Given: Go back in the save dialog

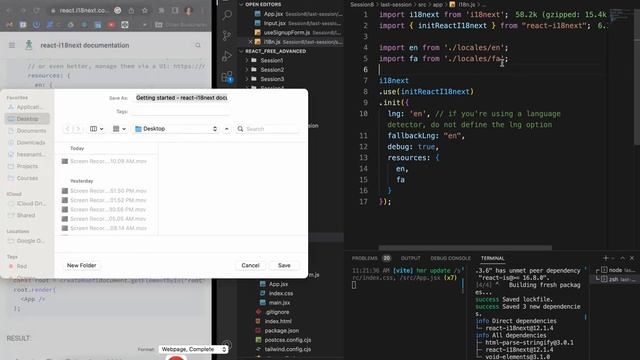Looking at the screenshot, I should (x=67, y=129).
